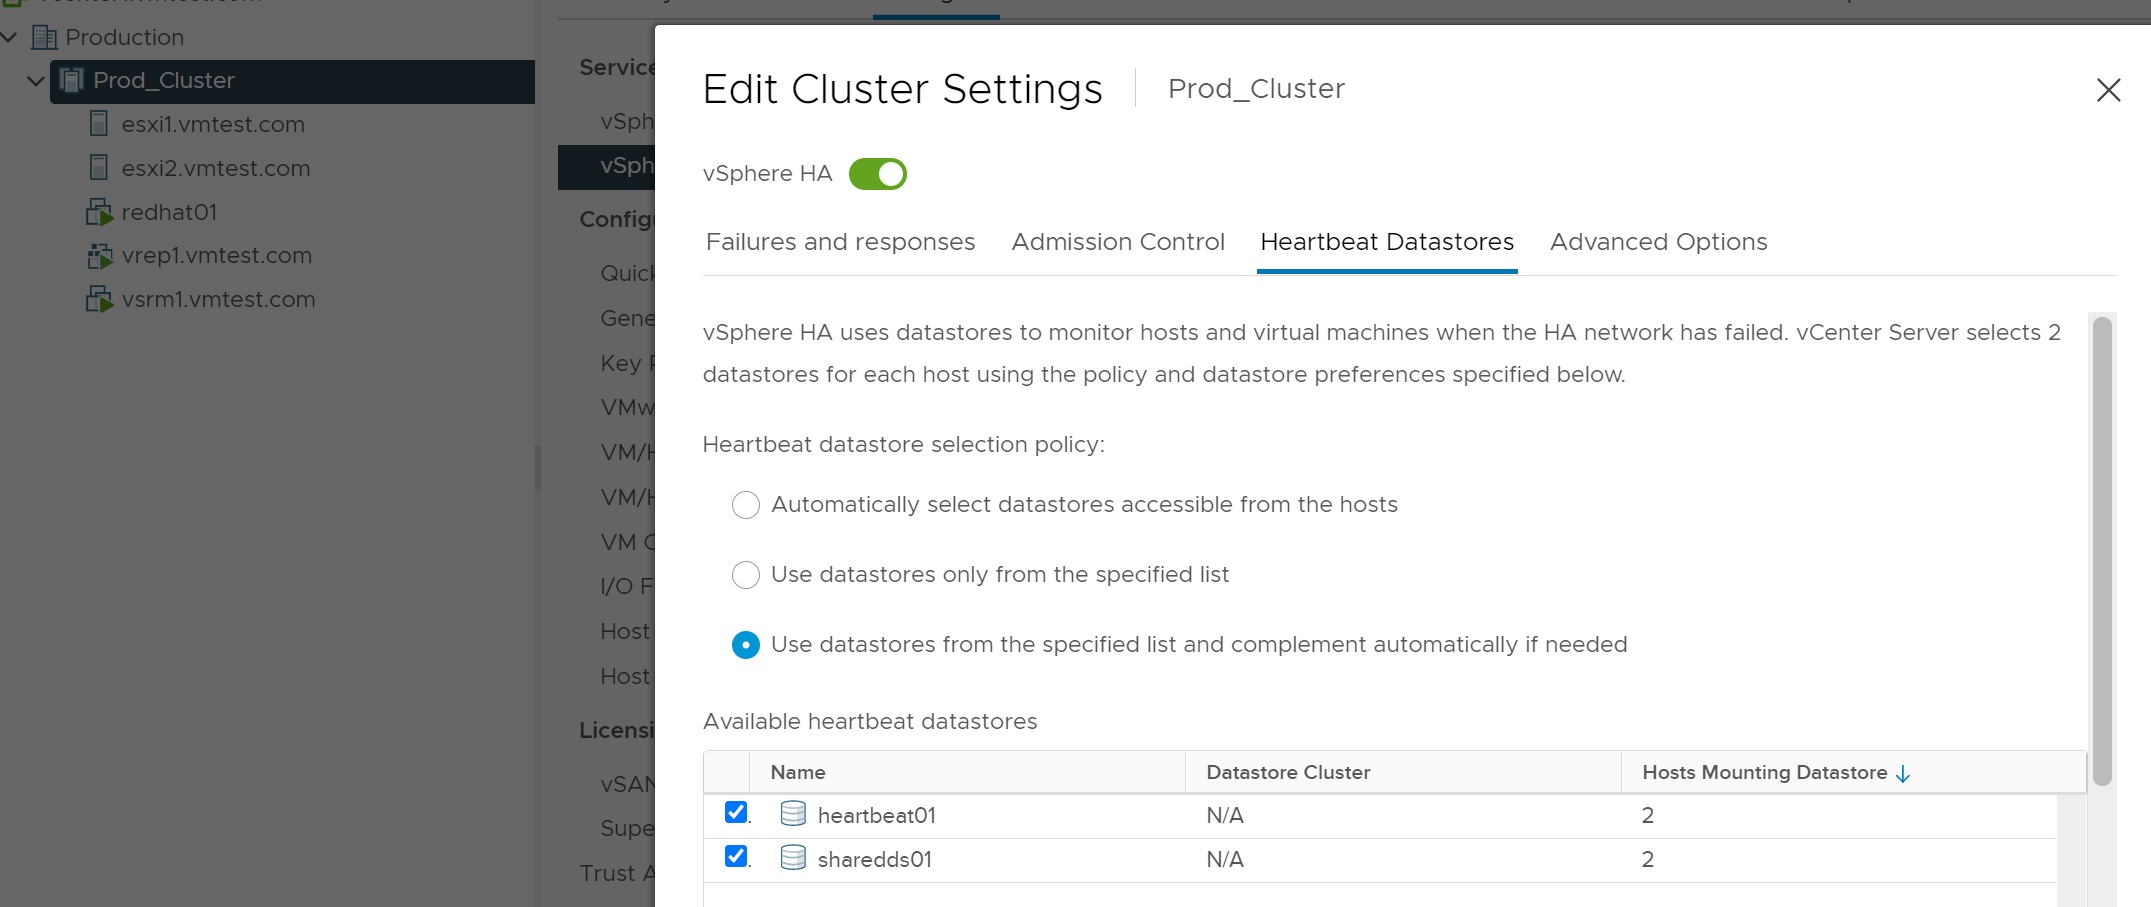Screen dimensions: 2151x907
Task: Click the esxi1.vmtest.com host icon
Action: tap(98, 124)
